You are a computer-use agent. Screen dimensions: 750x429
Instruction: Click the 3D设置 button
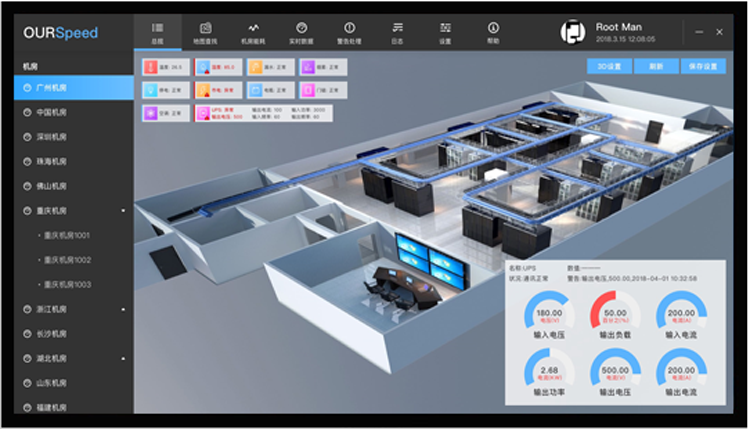coord(608,67)
